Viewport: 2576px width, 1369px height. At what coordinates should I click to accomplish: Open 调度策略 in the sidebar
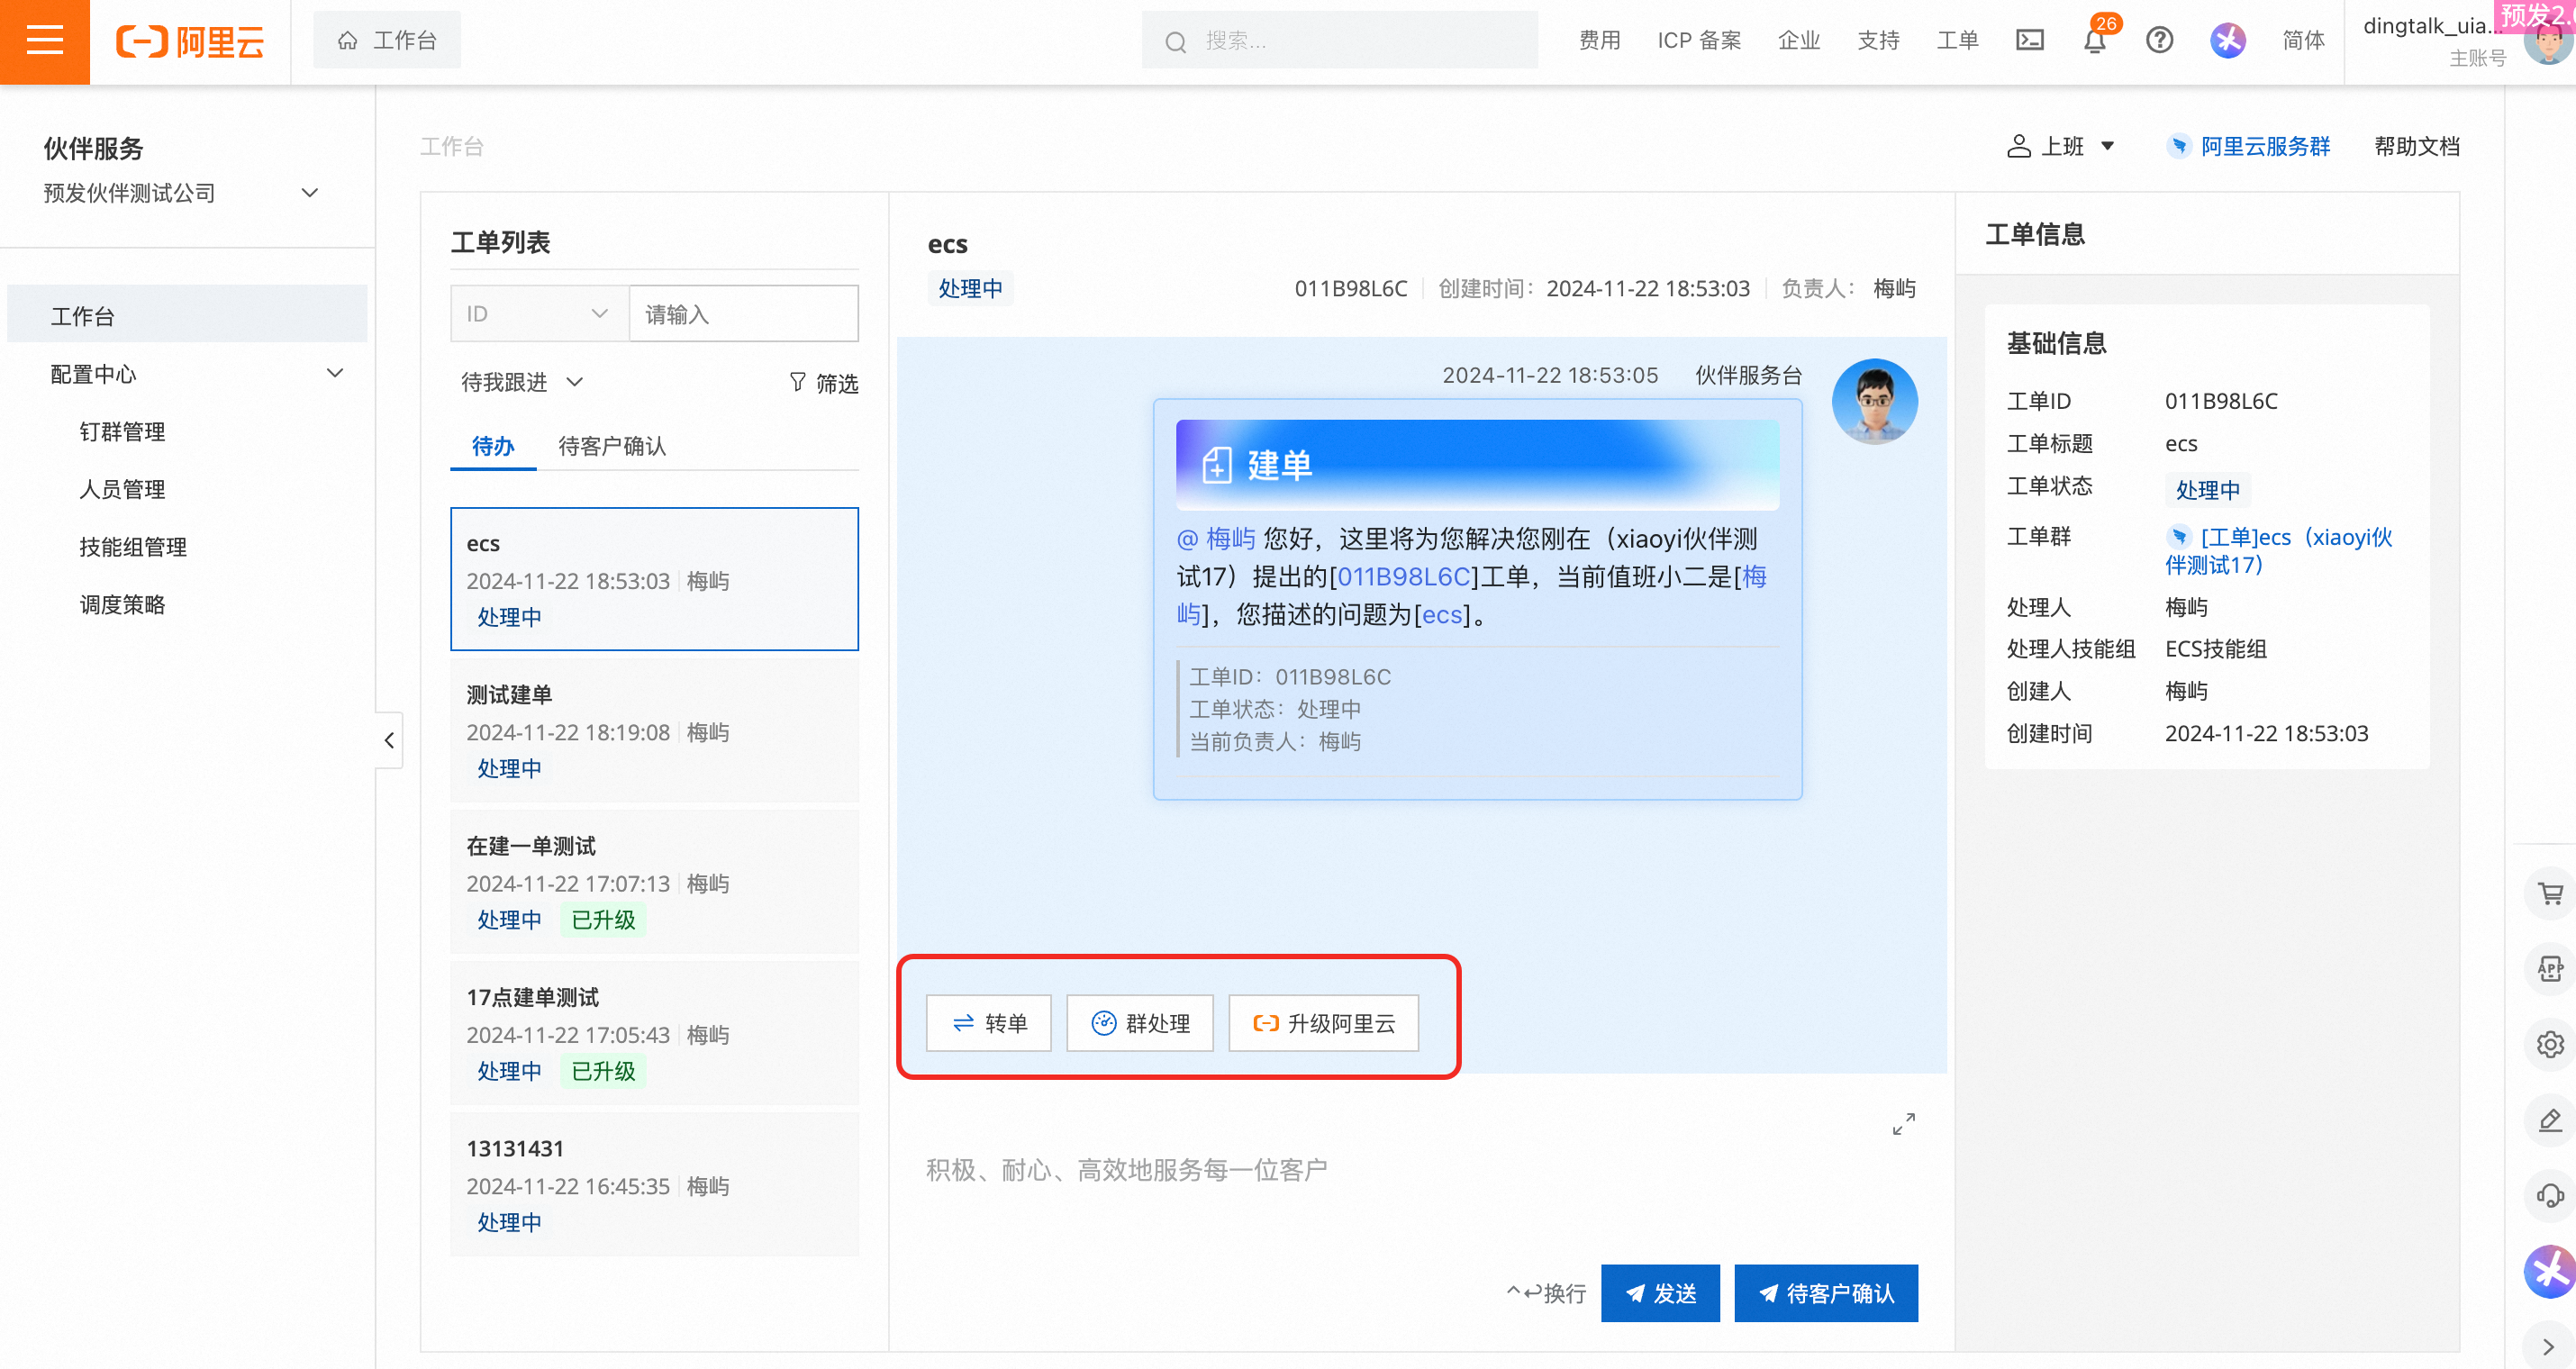(x=122, y=605)
